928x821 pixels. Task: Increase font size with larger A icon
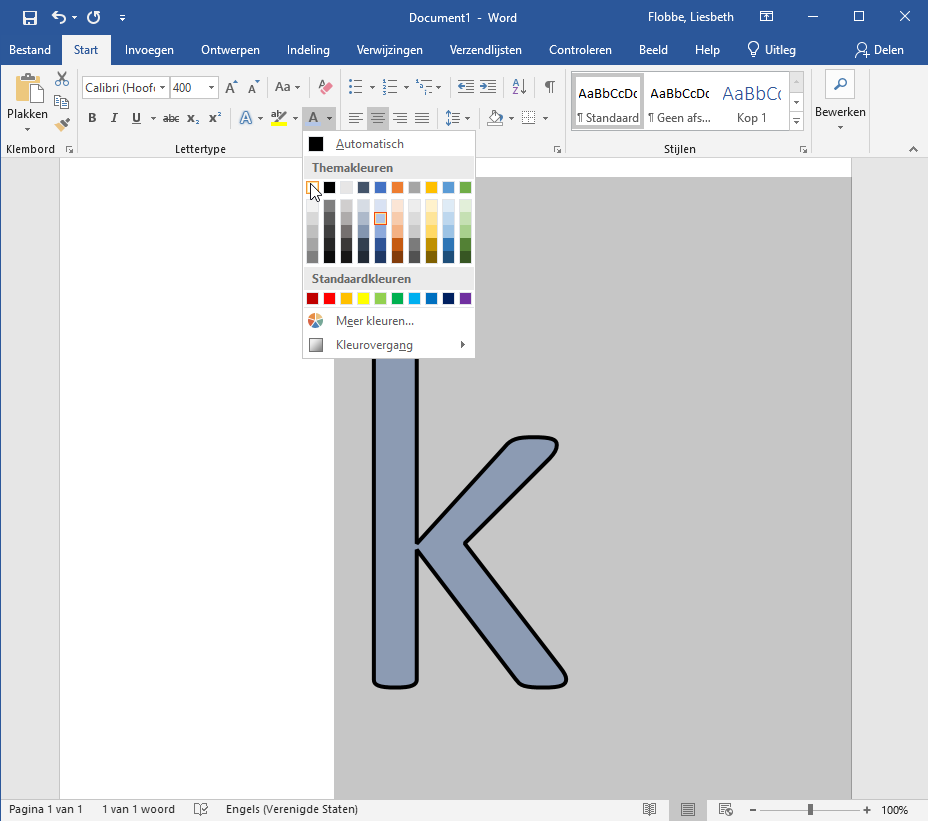tap(231, 88)
